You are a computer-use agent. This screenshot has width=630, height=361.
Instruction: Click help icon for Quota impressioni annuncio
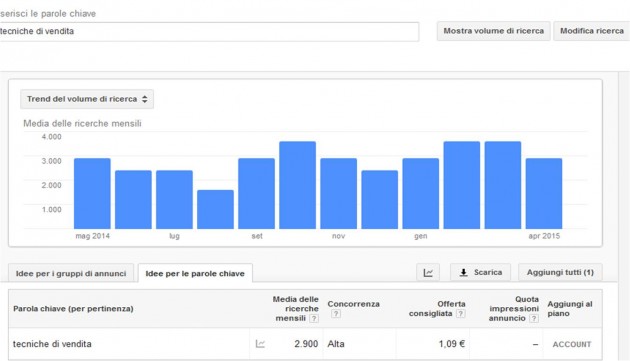[534, 318]
